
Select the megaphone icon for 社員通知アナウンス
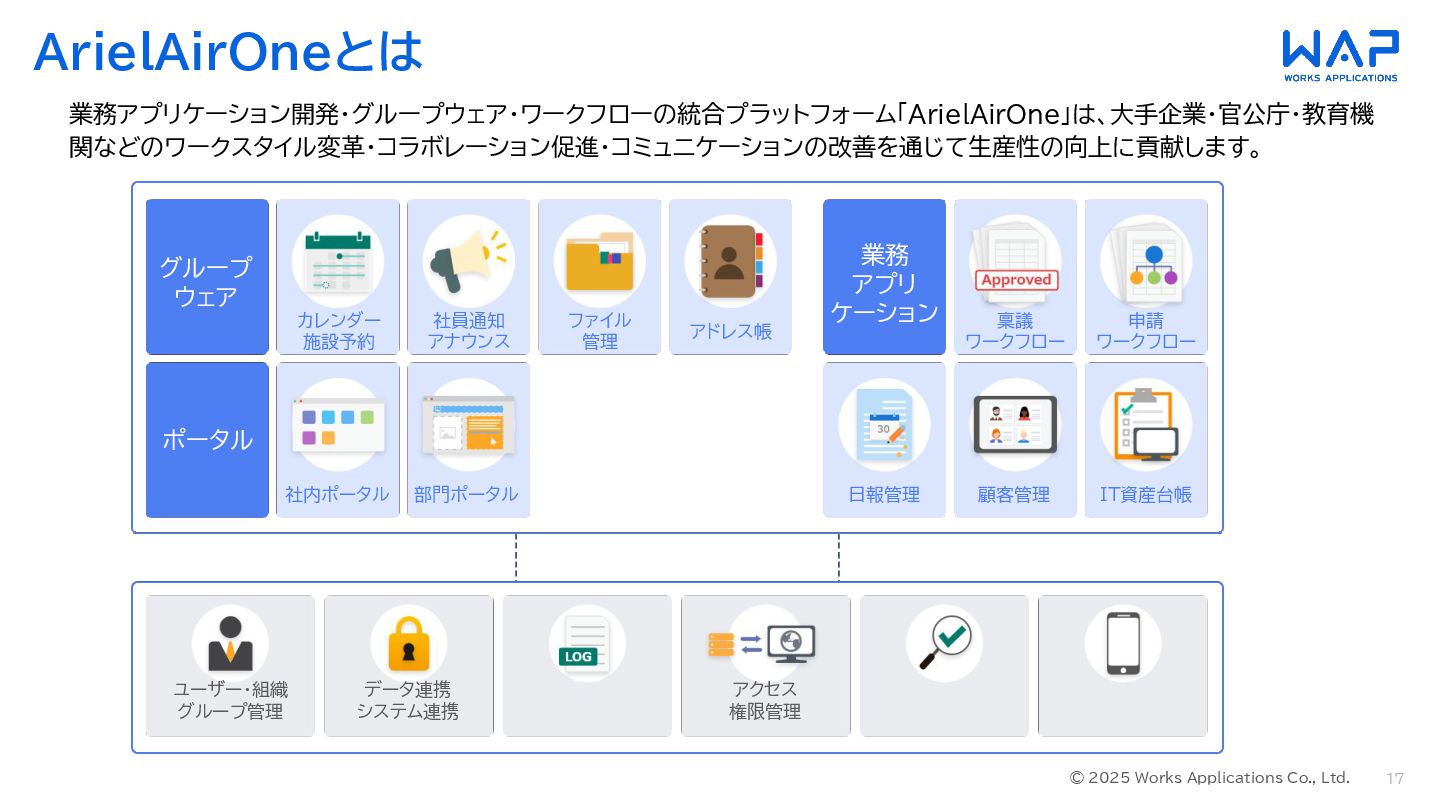(469, 259)
